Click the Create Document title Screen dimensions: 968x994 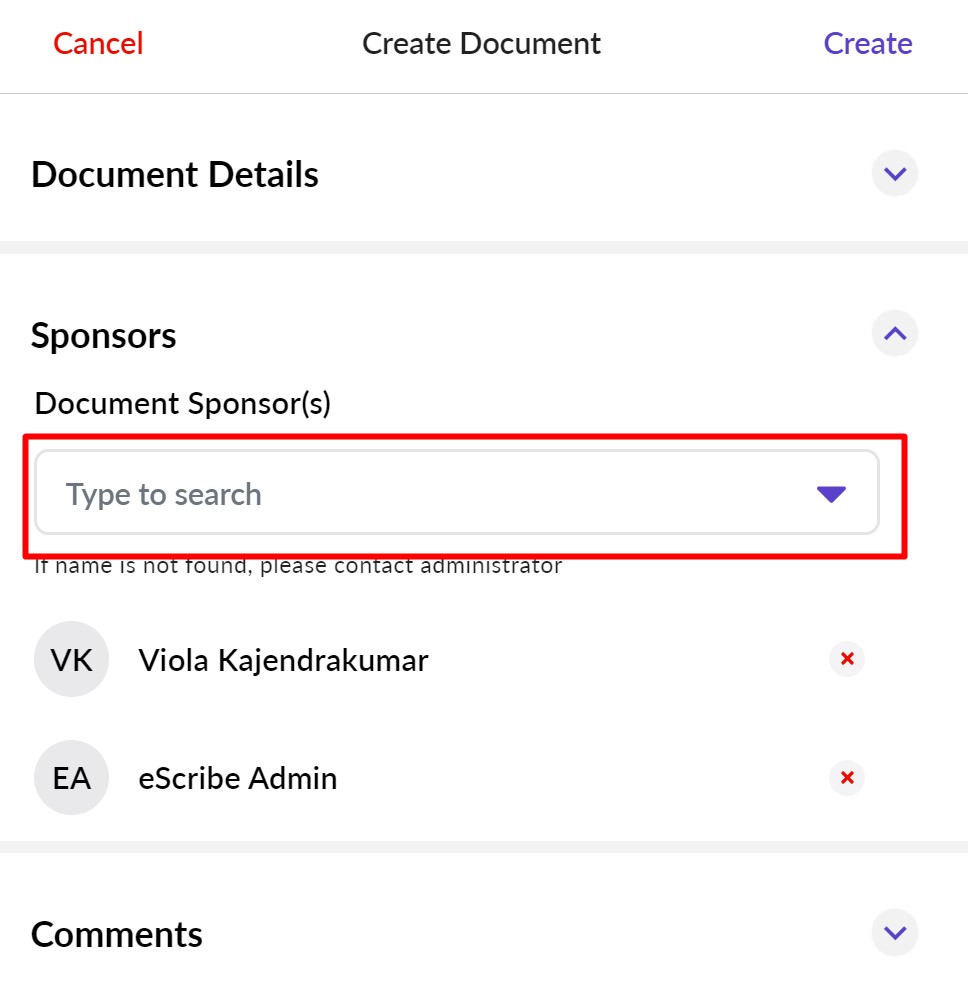click(x=482, y=43)
